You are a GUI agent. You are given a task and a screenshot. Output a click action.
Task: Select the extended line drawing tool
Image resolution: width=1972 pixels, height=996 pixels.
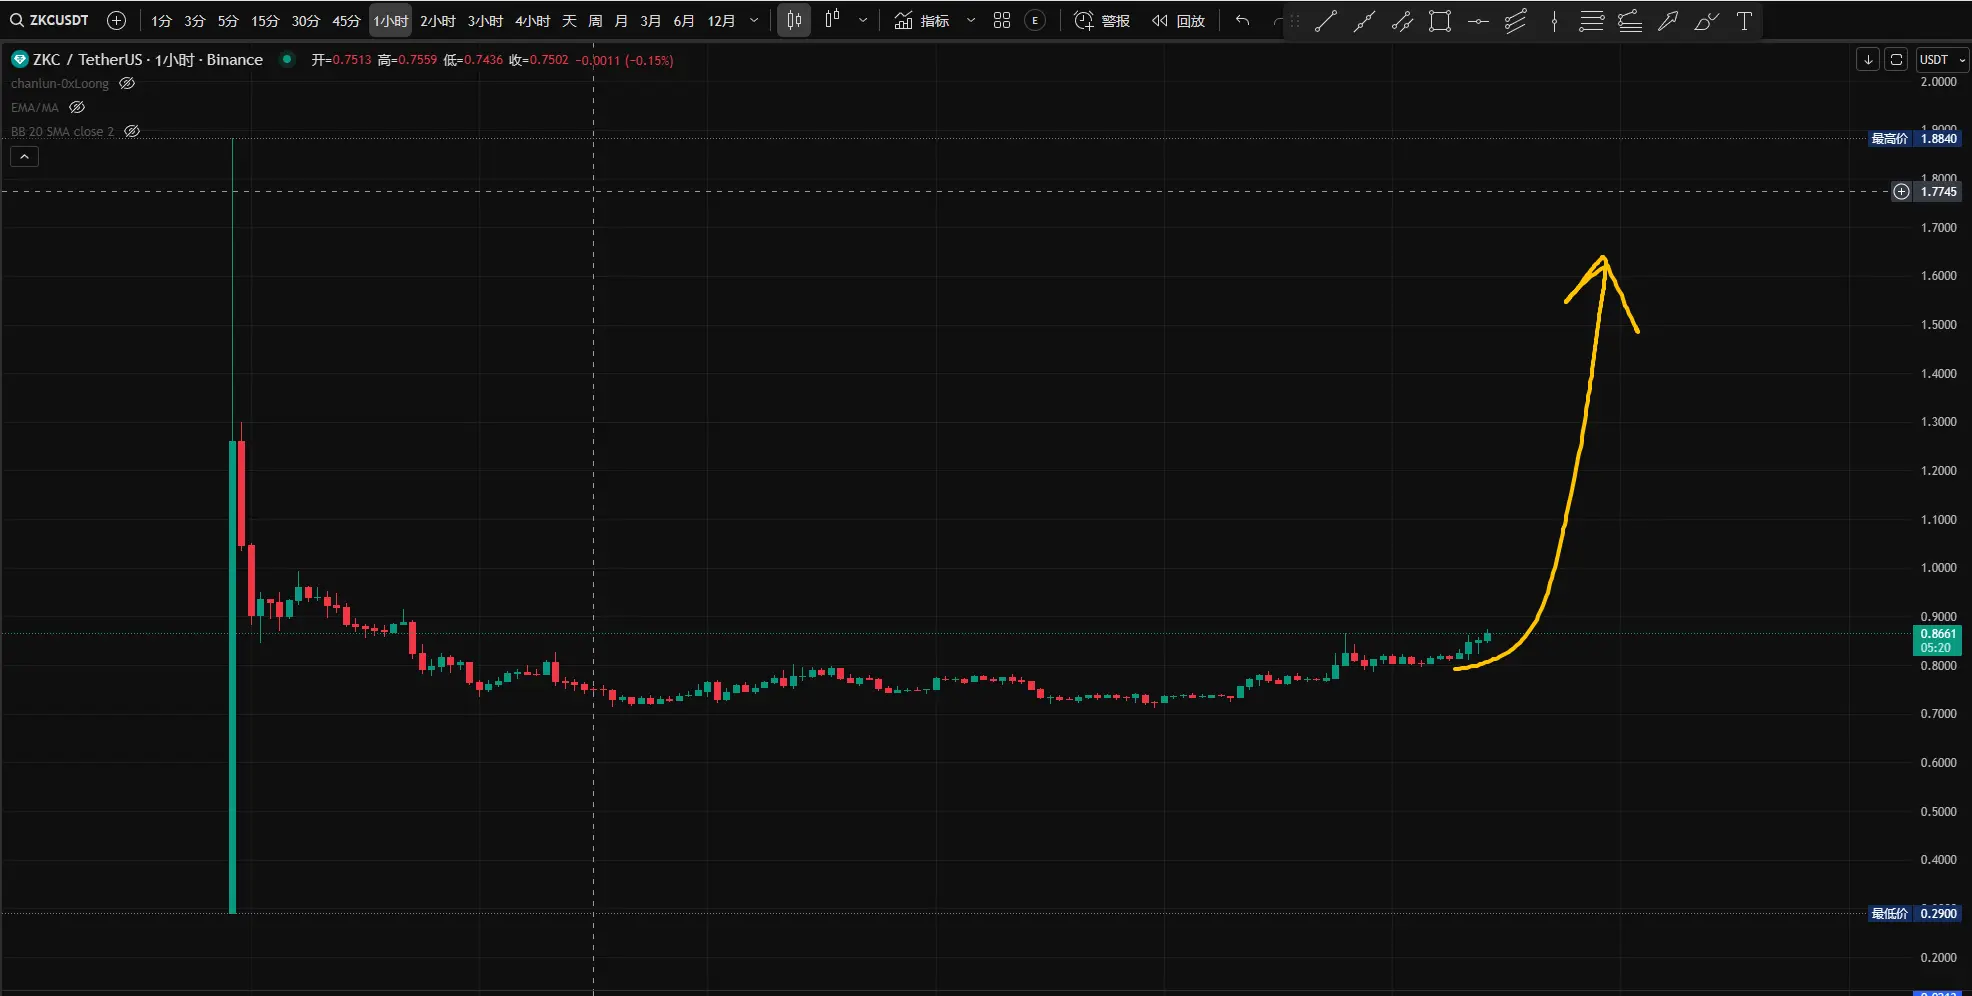[x=1364, y=21]
